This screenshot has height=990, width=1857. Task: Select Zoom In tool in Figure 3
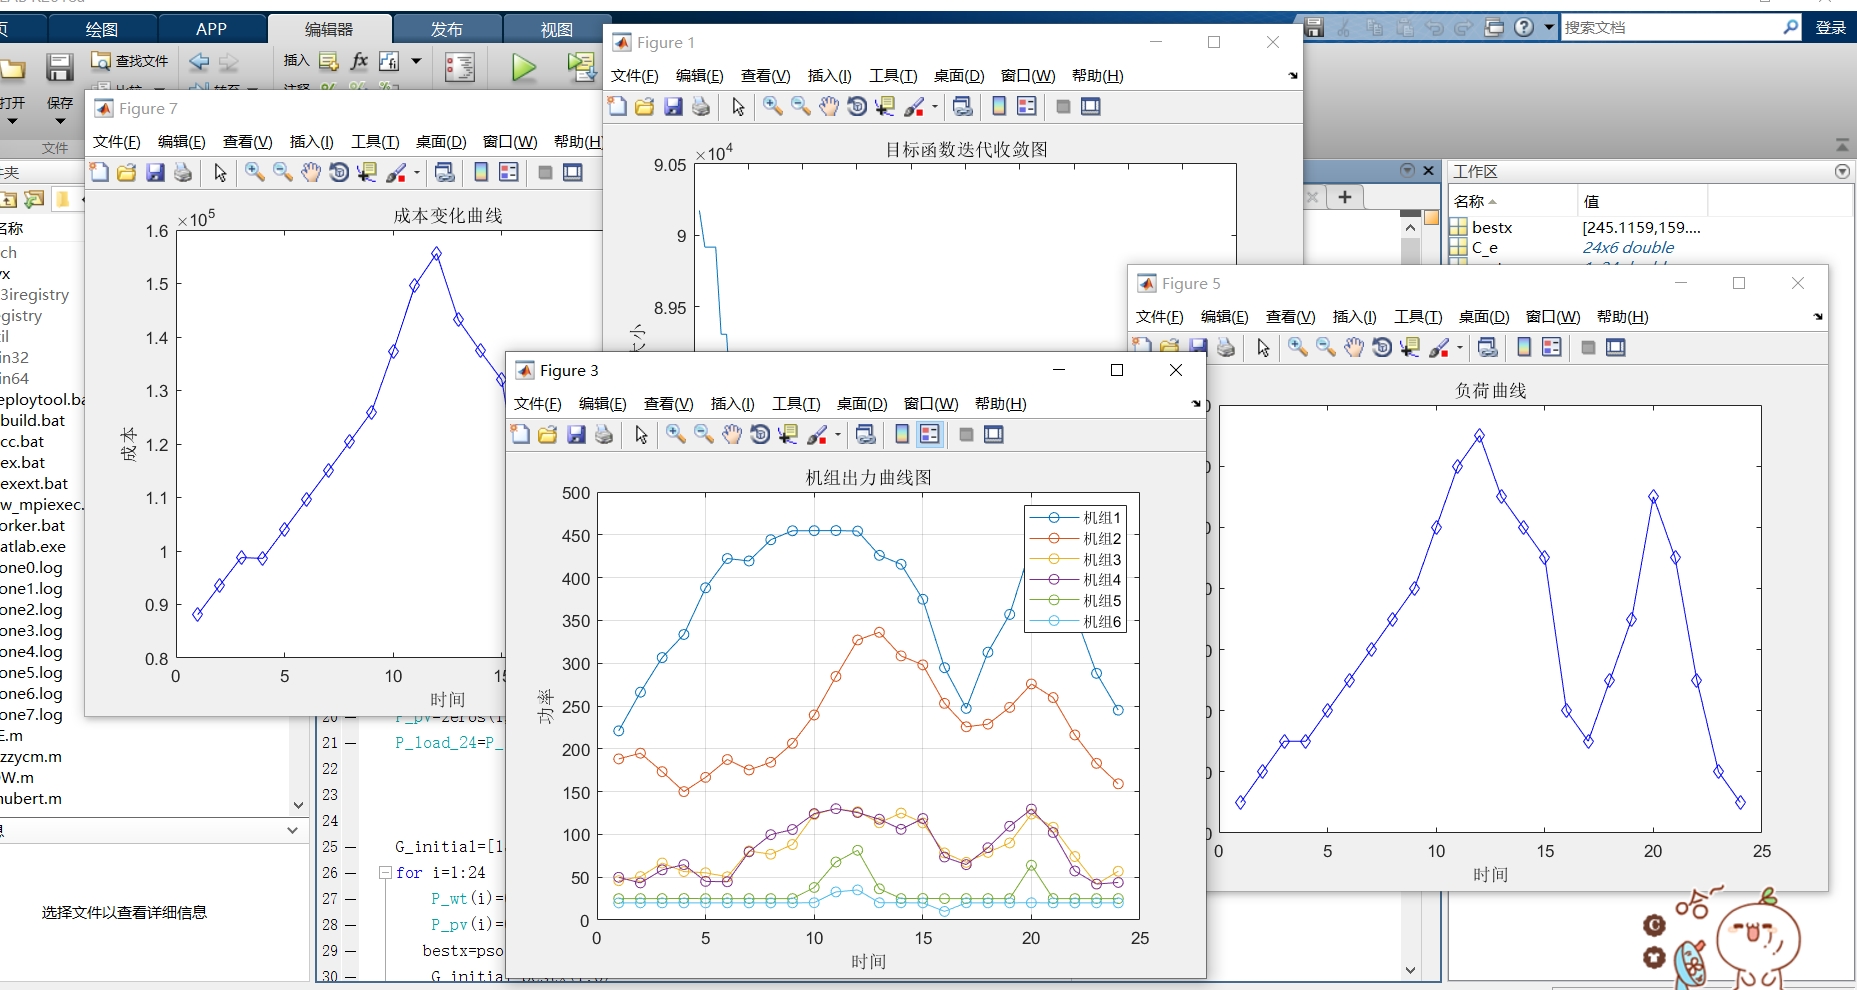tap(676, 434)
